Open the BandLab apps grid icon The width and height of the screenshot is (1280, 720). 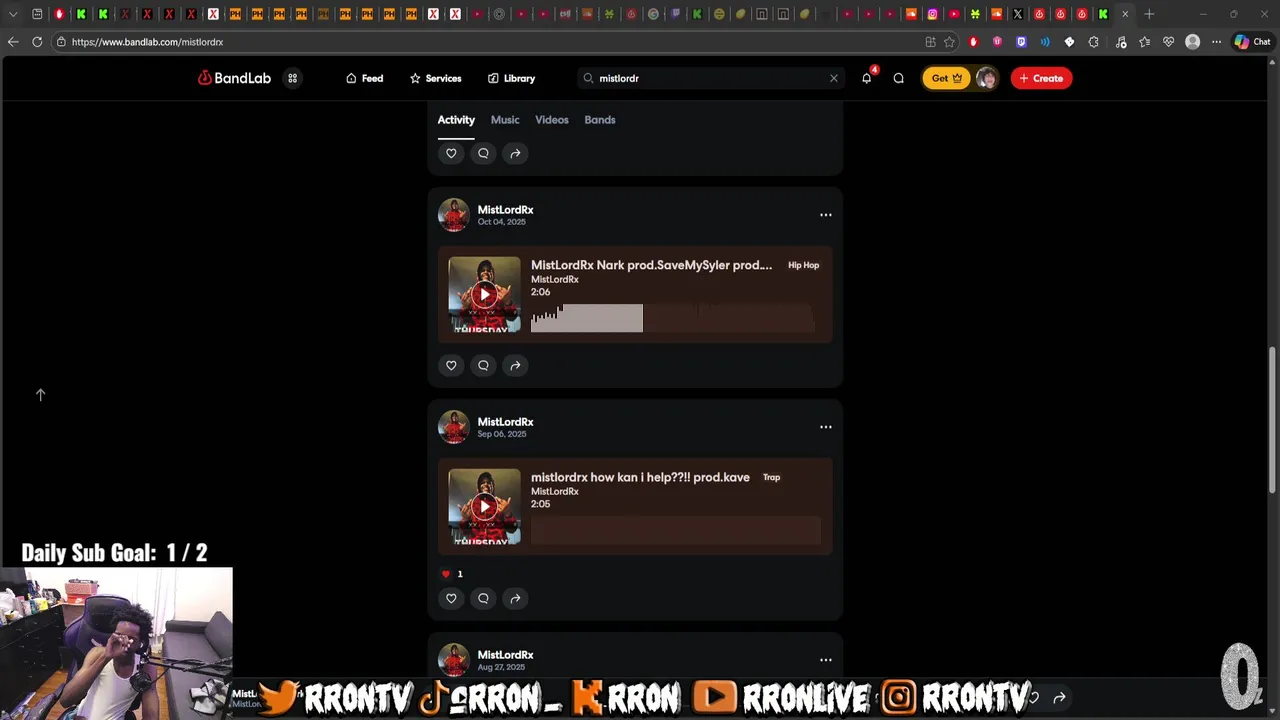point(293,78)
